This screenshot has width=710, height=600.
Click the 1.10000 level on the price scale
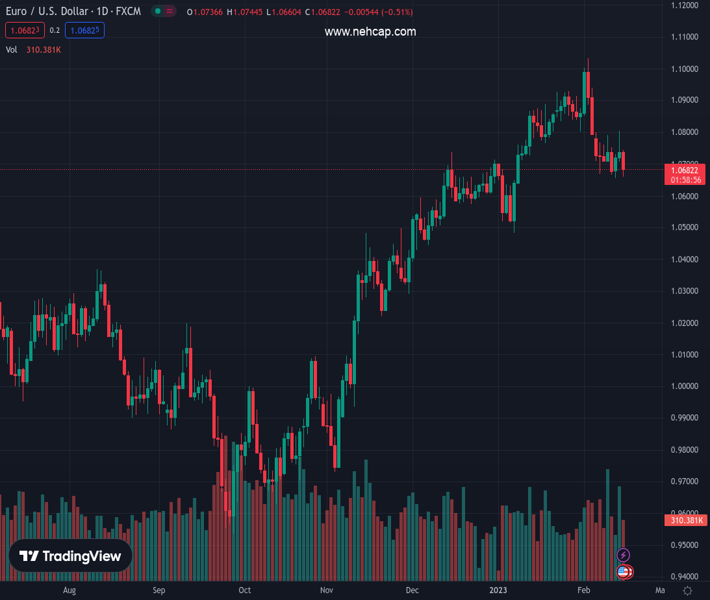click(686, 69)
